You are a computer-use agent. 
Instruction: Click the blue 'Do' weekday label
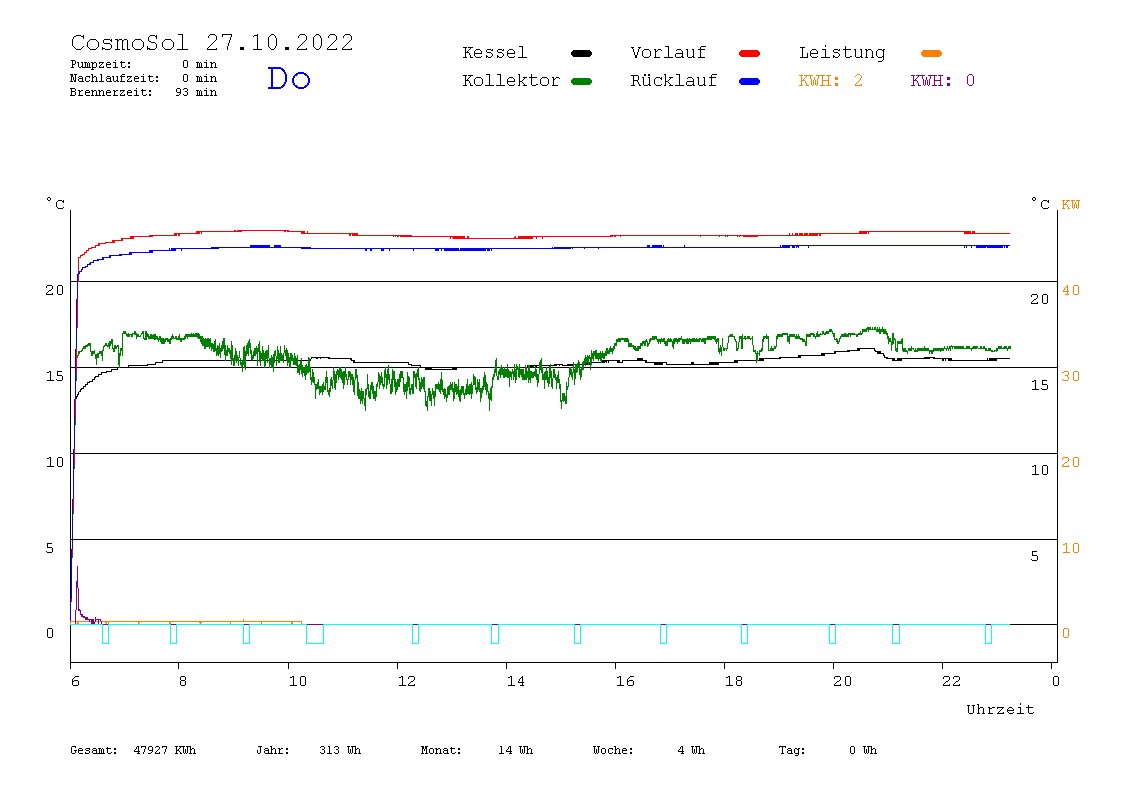288,78
